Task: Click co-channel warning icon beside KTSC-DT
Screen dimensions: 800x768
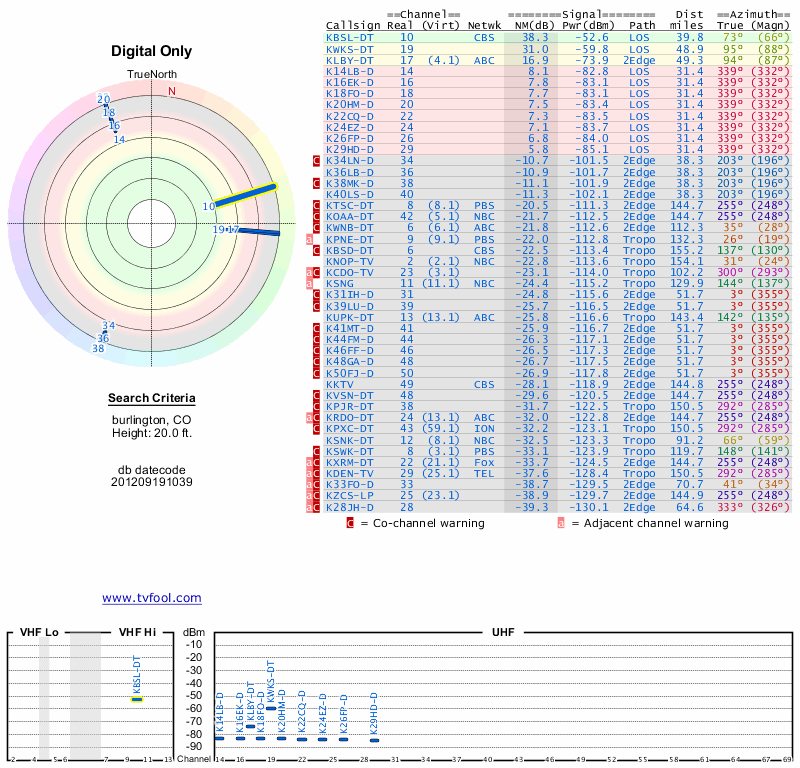Action: (x=317, y=205)
